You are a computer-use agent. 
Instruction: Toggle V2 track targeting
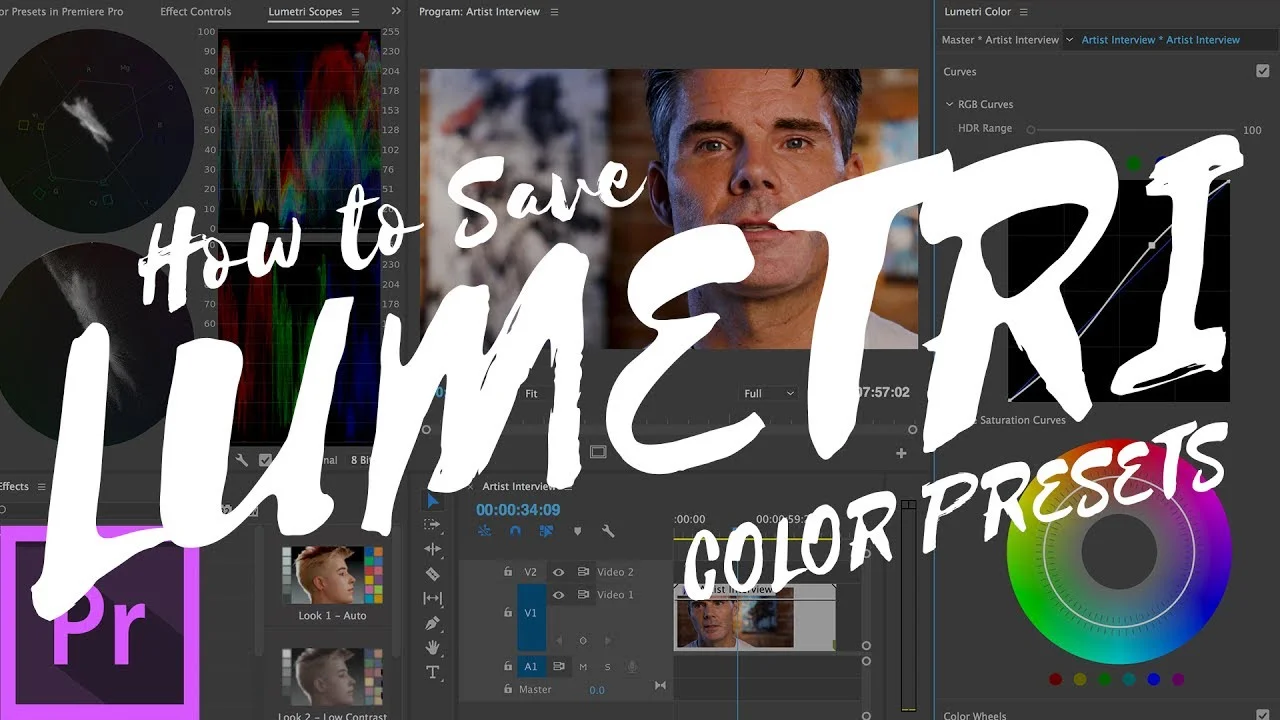pos(531,572)
